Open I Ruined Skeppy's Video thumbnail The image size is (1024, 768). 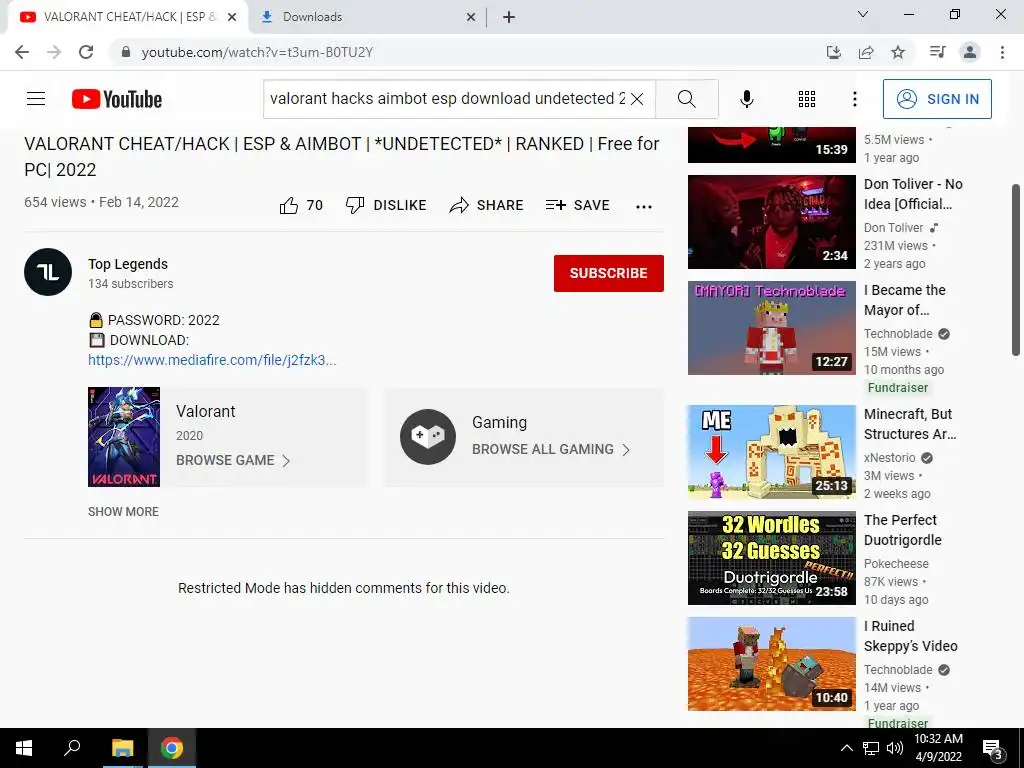[771, 664]
